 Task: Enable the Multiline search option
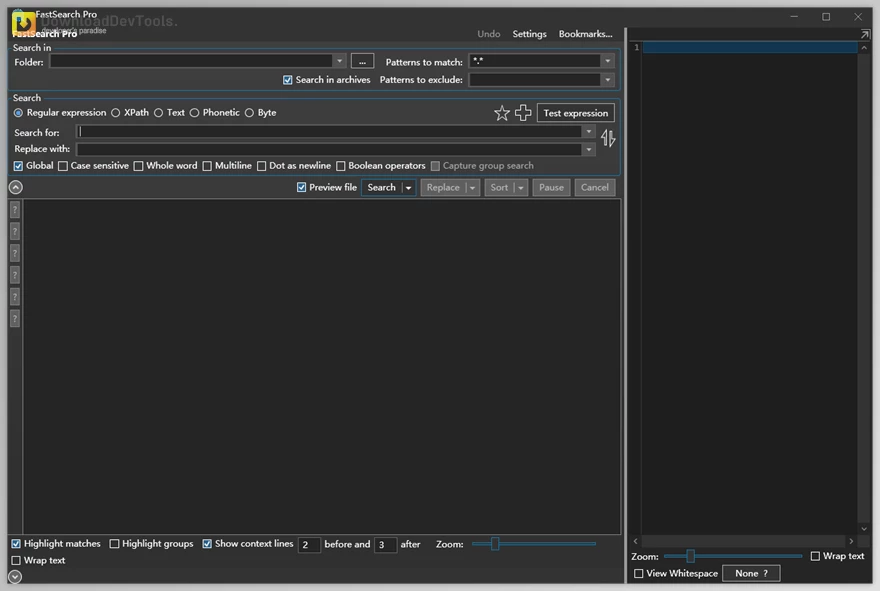(x=207, y=165)
